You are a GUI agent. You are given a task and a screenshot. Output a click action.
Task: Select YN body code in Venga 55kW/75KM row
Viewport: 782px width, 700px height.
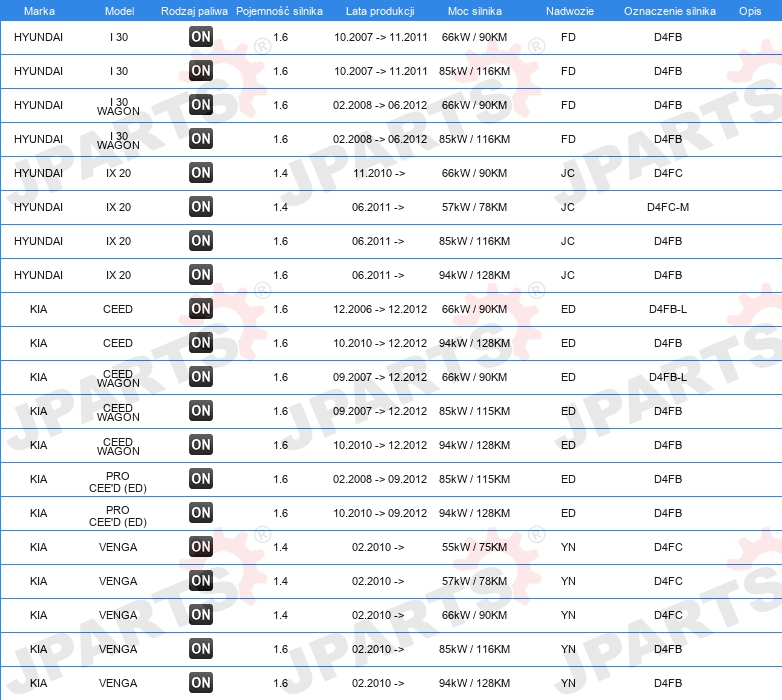pos(568,547)
